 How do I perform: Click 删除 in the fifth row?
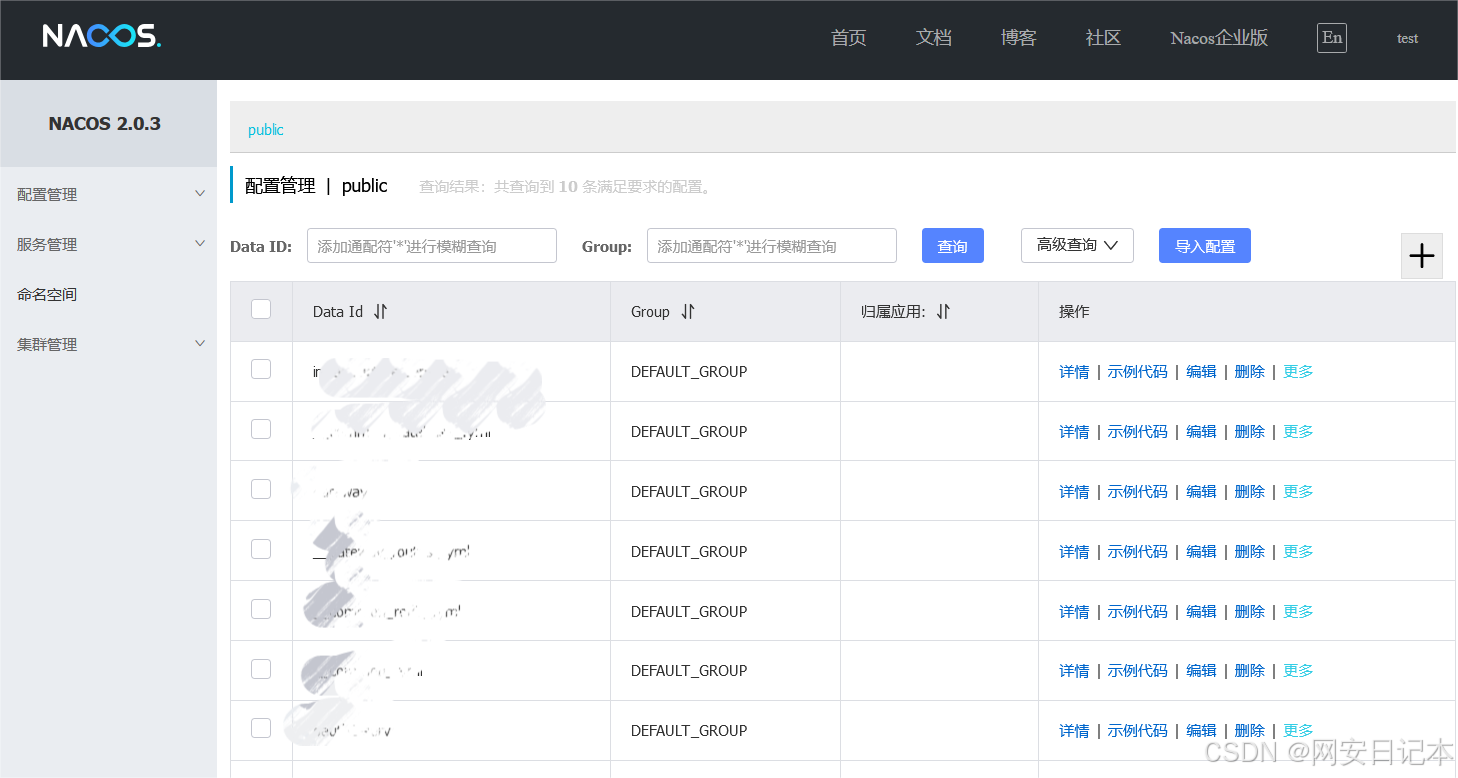click(1249, 612)
